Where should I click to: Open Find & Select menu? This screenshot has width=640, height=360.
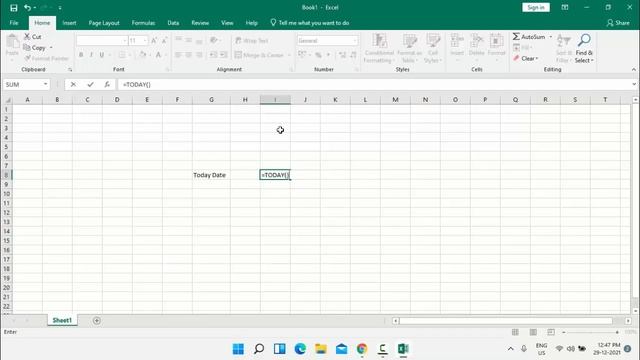point(584,48)
